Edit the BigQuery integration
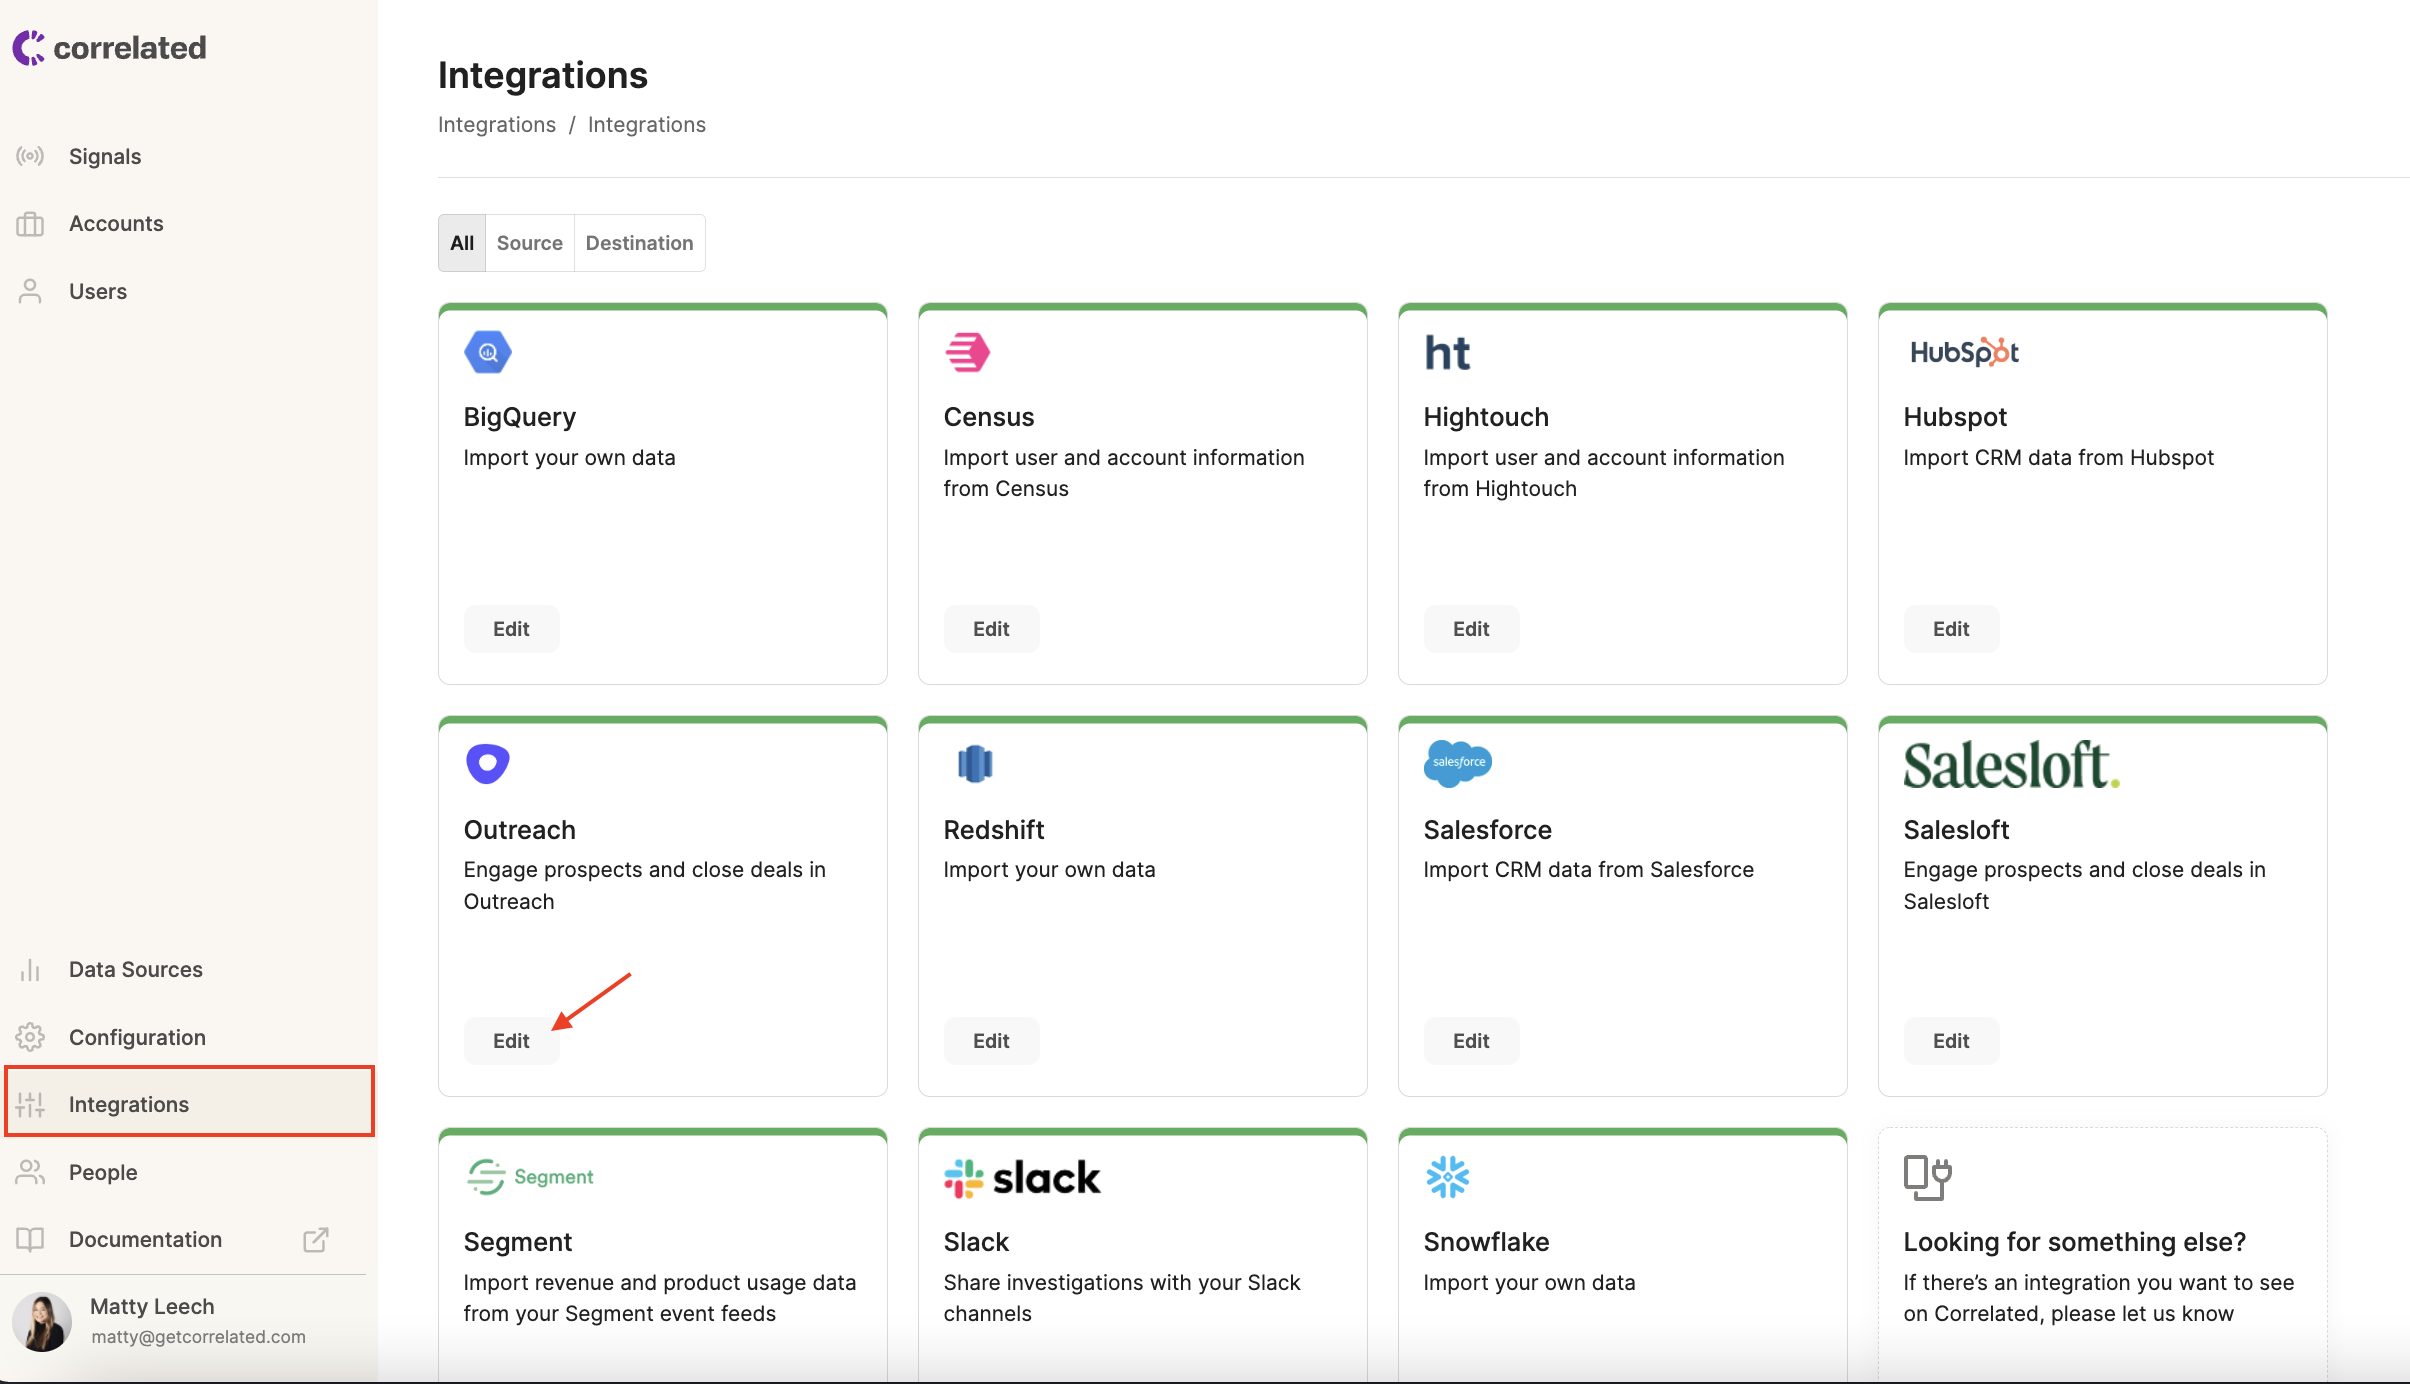This screenshot has height=1384, width=2410. click(x=511, y=629)
